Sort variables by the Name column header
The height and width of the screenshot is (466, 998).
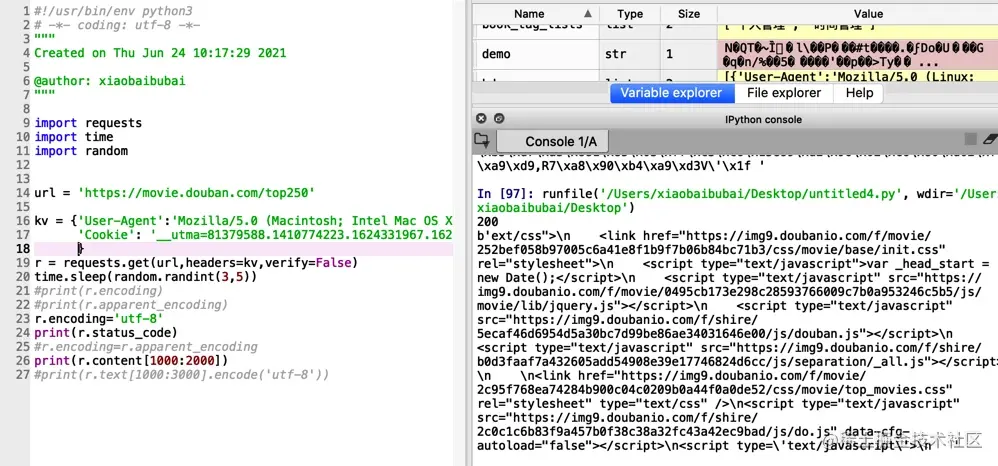tap(536, 13)
